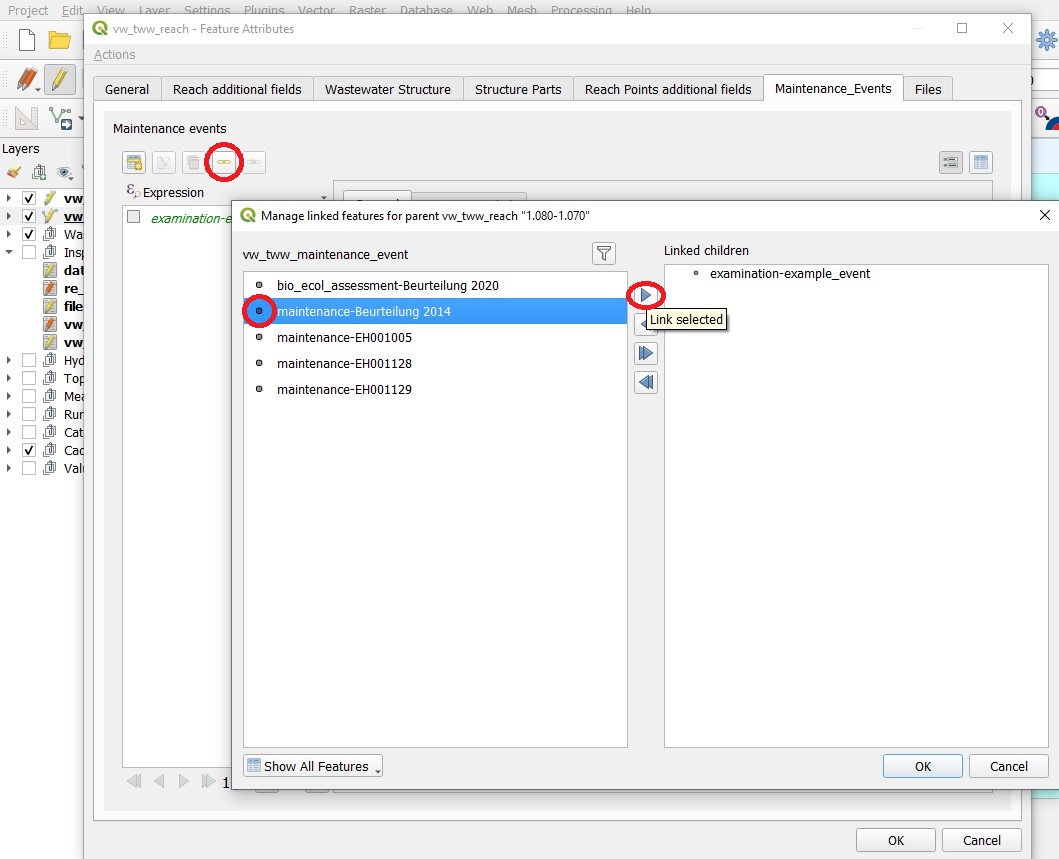Click OK in Feature Attributes window

(896, 840)
